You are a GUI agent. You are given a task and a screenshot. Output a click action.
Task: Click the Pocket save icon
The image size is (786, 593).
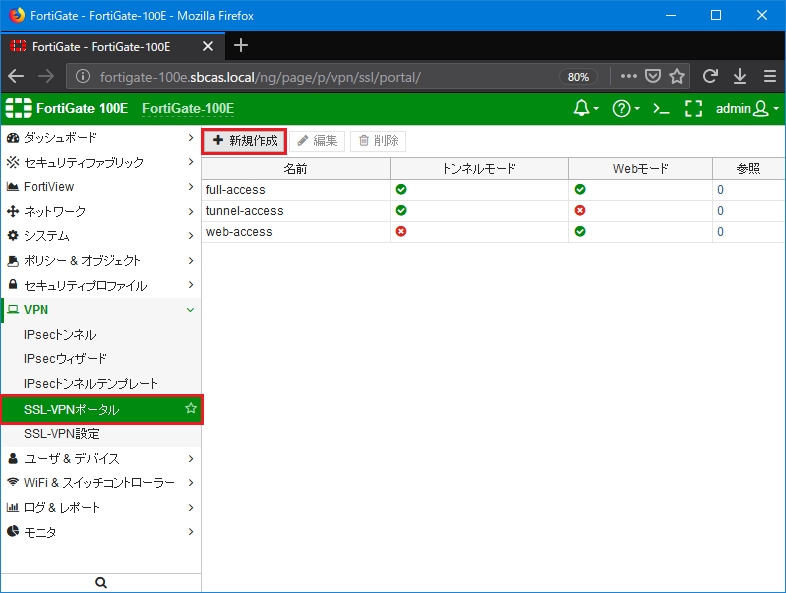coord(653,76)
